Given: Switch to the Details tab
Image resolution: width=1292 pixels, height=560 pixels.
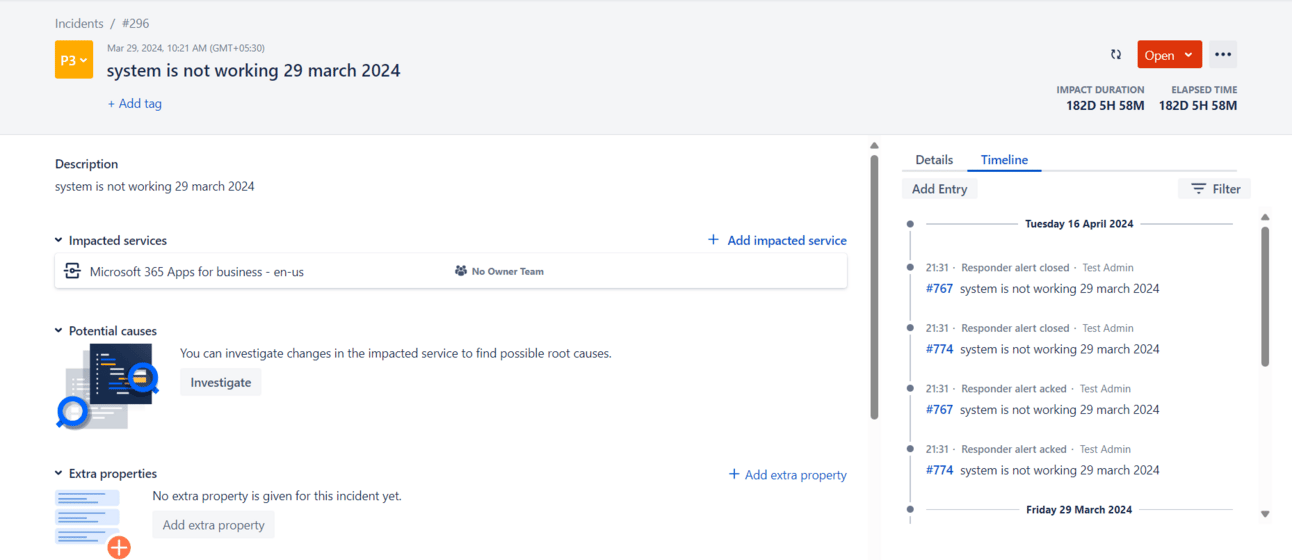Looking at the screenshot, I should (x=934, y=160).
